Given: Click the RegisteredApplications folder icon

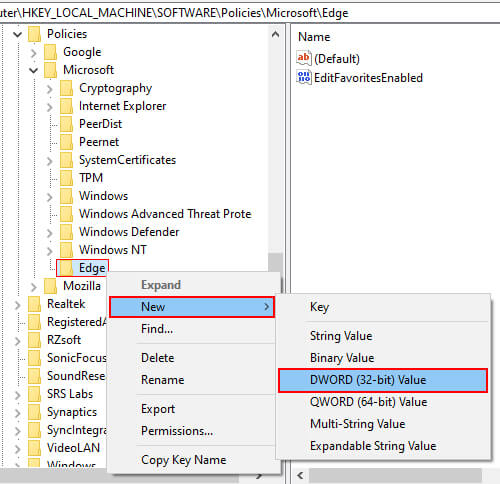Looking at the screenshot, I should [35, 322].
